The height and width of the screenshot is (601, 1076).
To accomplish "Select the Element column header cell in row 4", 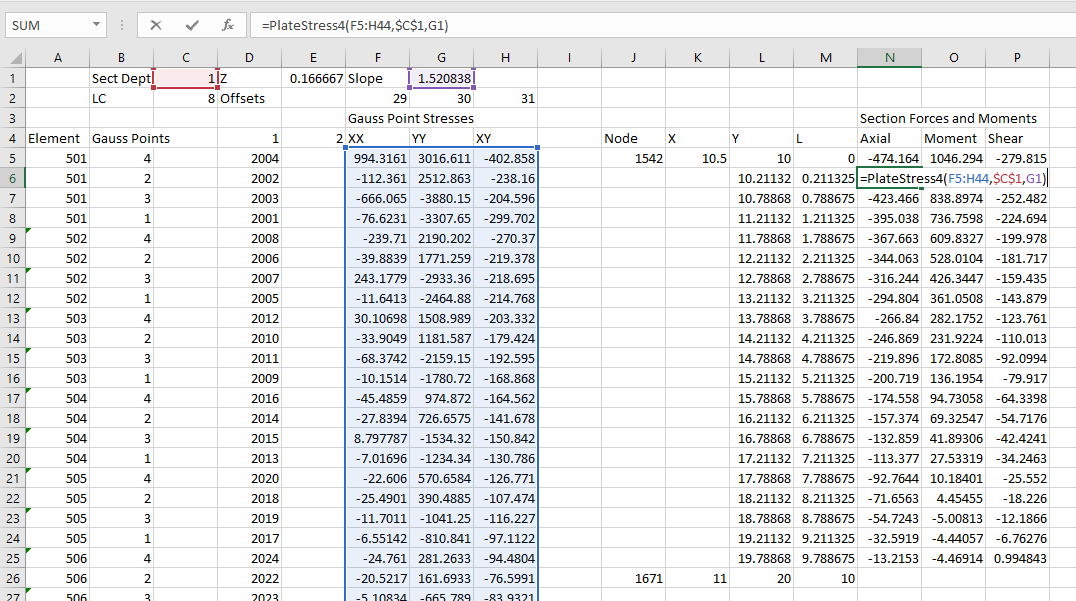I will click(56, 138).
